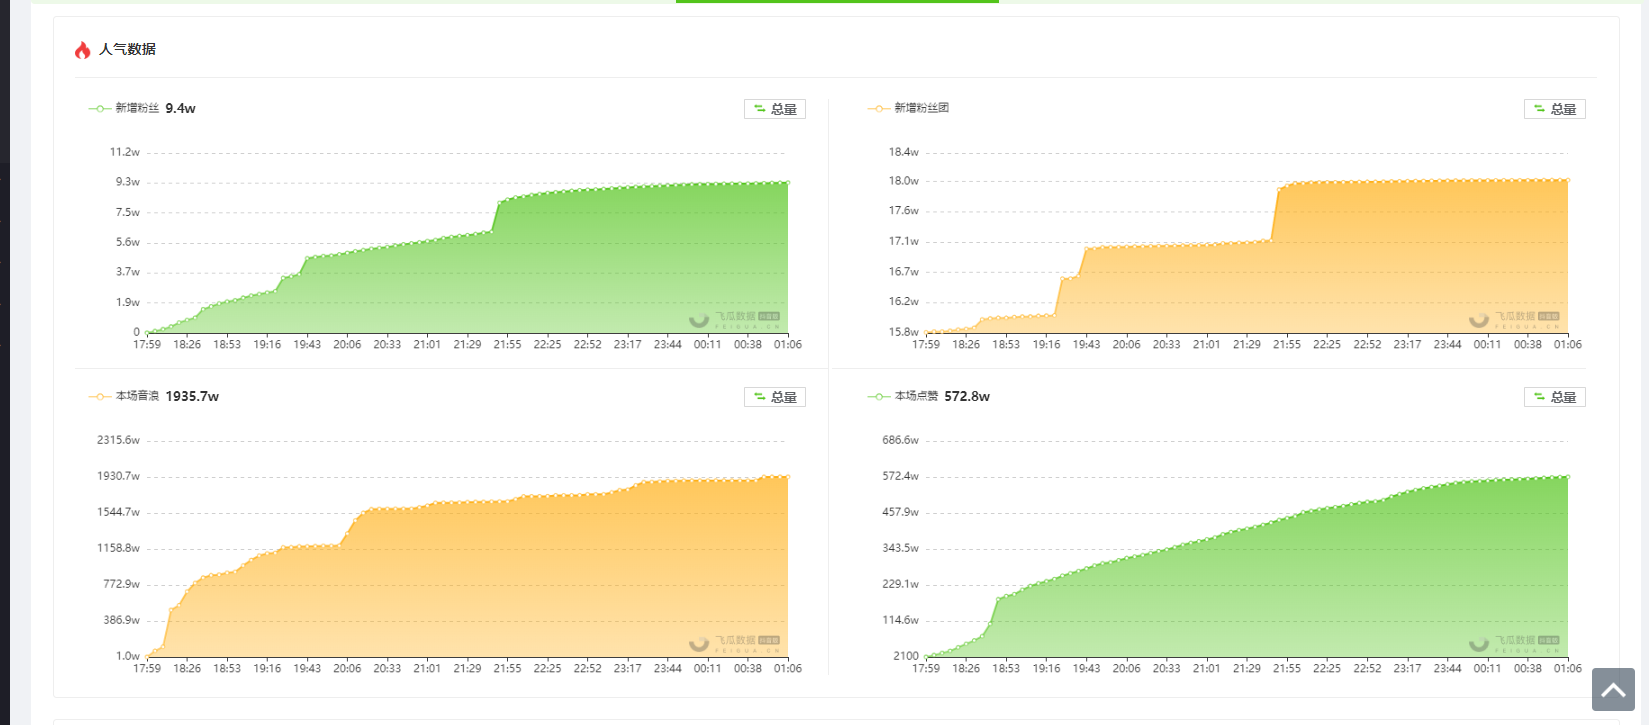Click 总量 button on 新增粉丝 chart
Viewport: 1649px width, 725px height.
pos(775,109)
